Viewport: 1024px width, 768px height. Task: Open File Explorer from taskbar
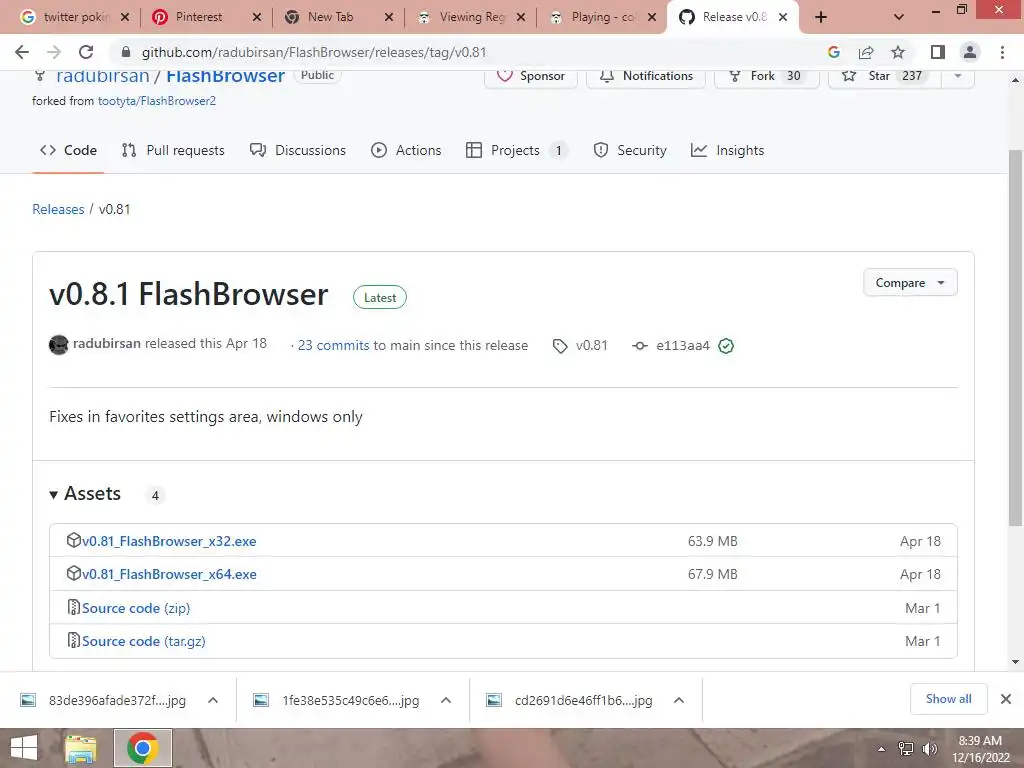point(81,749)
